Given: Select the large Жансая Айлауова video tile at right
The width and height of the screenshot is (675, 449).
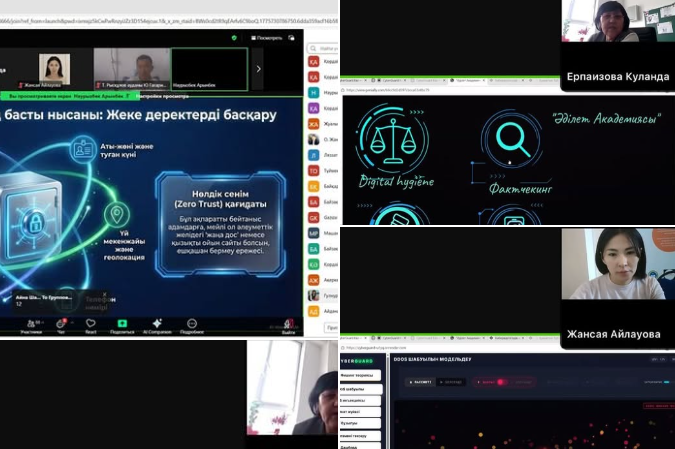Looking at the screenshot, I should click(x=618, y=288).
